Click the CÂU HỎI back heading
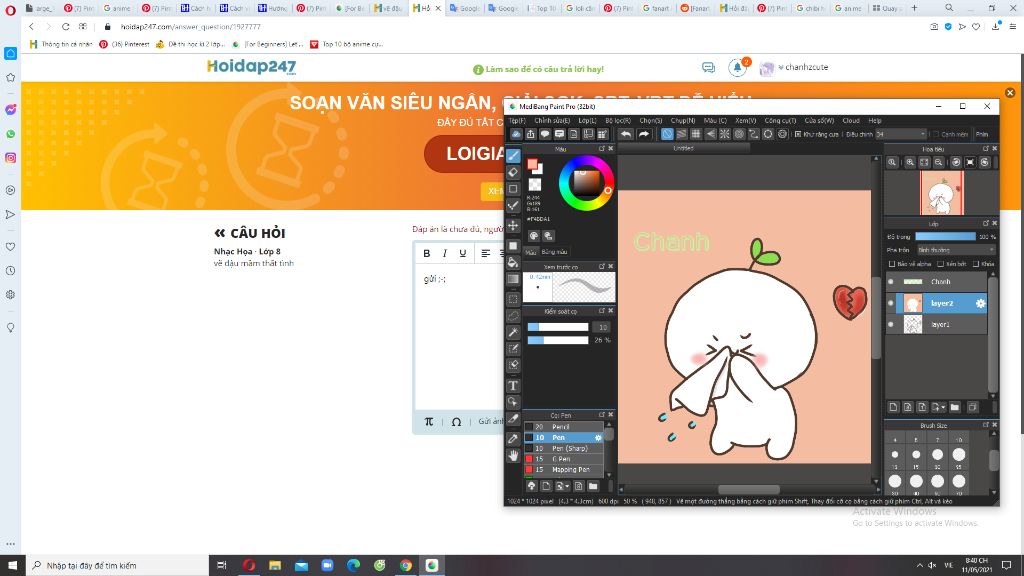 [x=250, y=233]
